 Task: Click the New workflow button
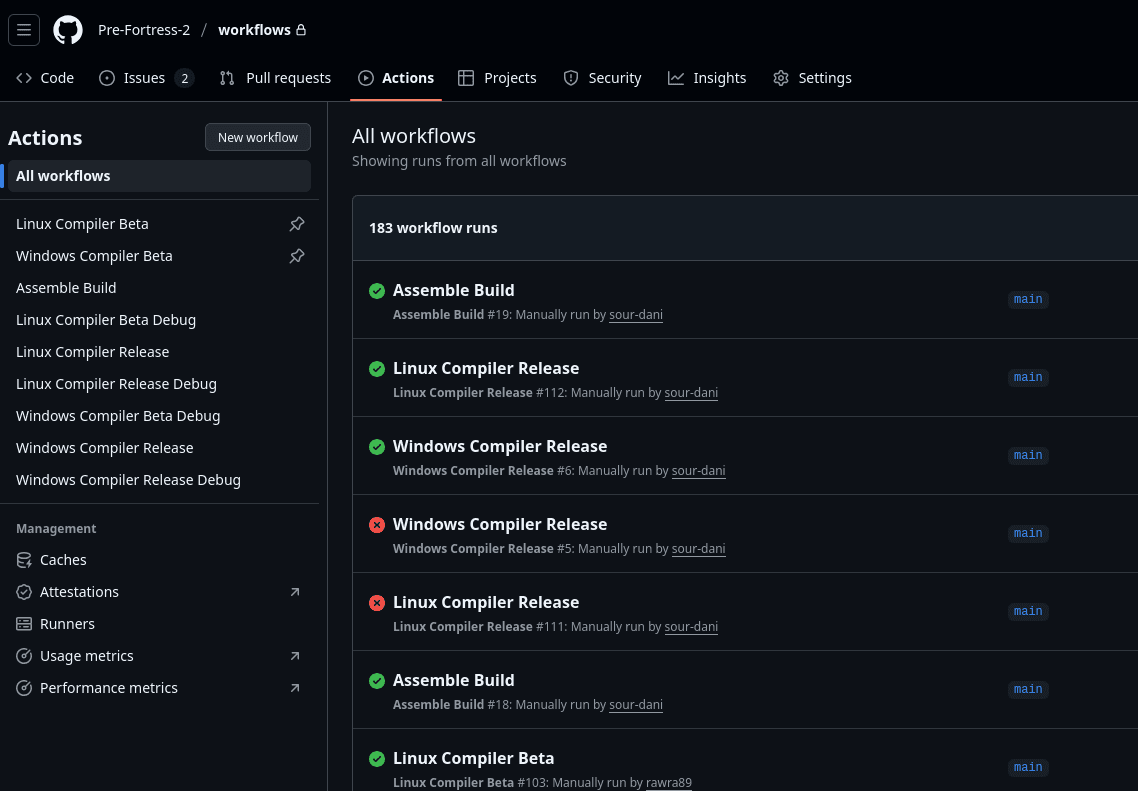tap(258, 137)
